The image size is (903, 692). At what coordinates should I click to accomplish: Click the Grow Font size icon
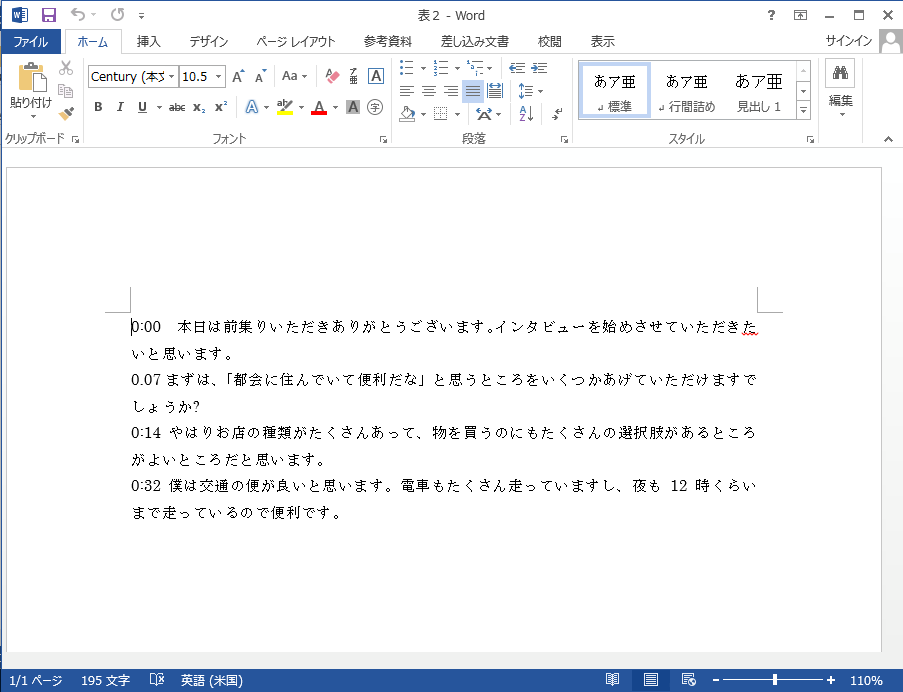[x=238, y=76]
